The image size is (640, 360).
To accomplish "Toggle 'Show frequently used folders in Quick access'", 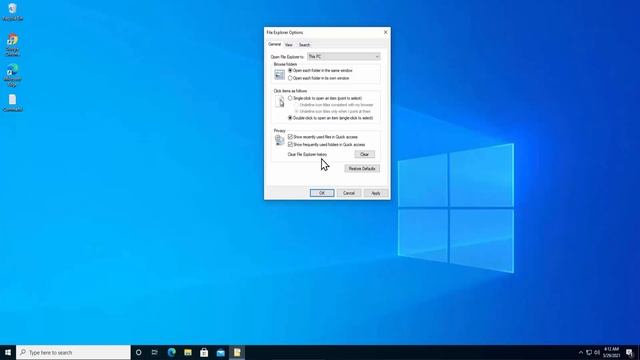I will (x=327, y=144).
